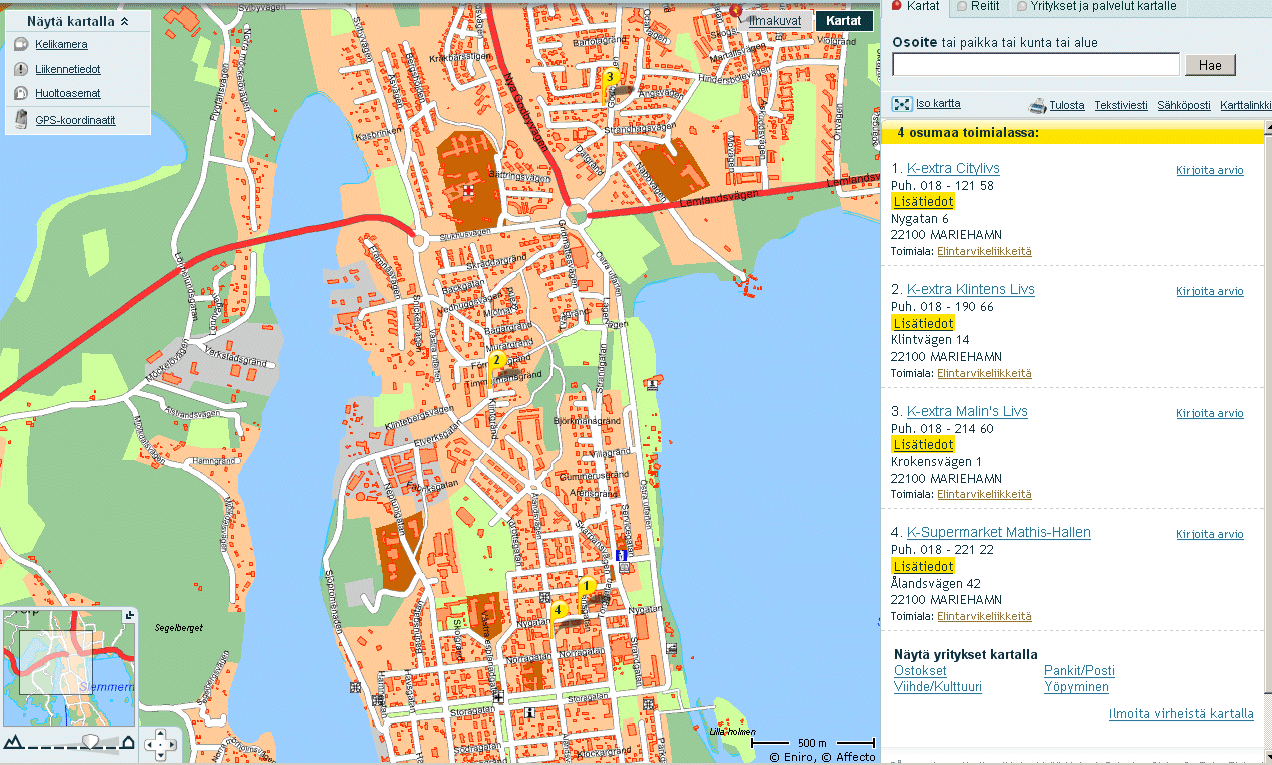
Task: Open the K-extra Malin's Livs result
Action: tap(967, 411)
